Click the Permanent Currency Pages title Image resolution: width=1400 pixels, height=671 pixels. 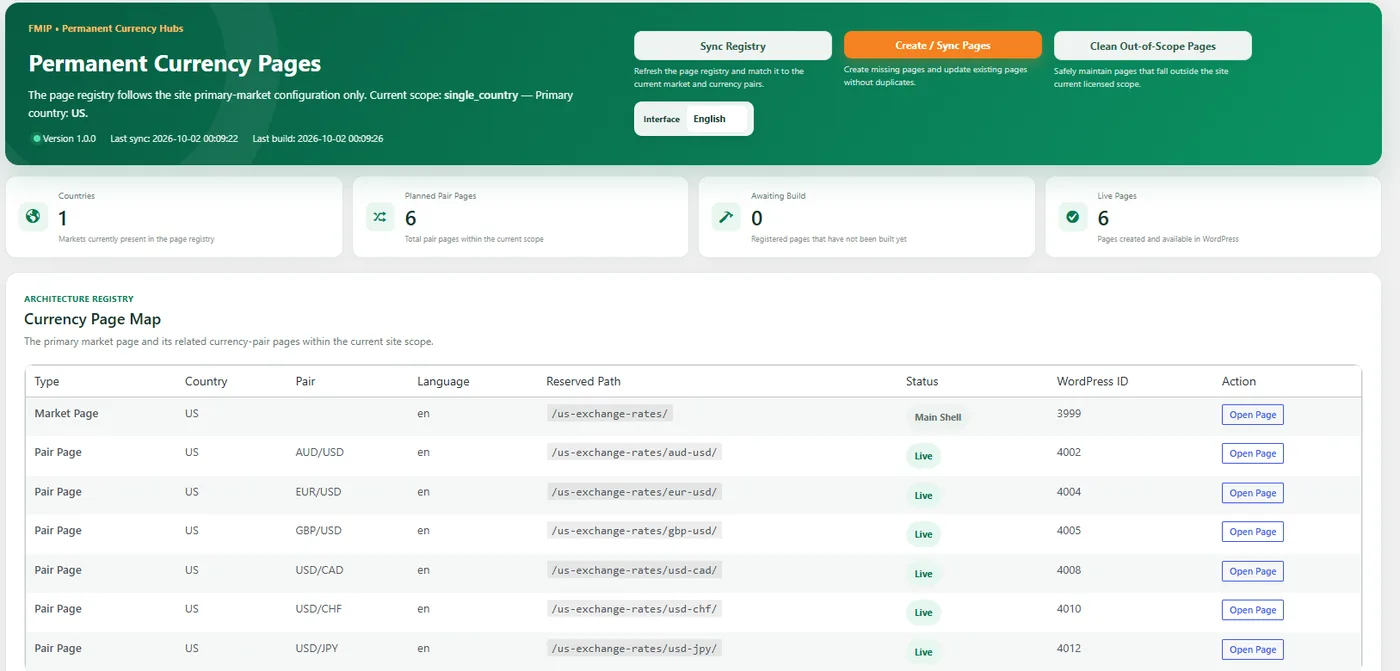[175, 64]
